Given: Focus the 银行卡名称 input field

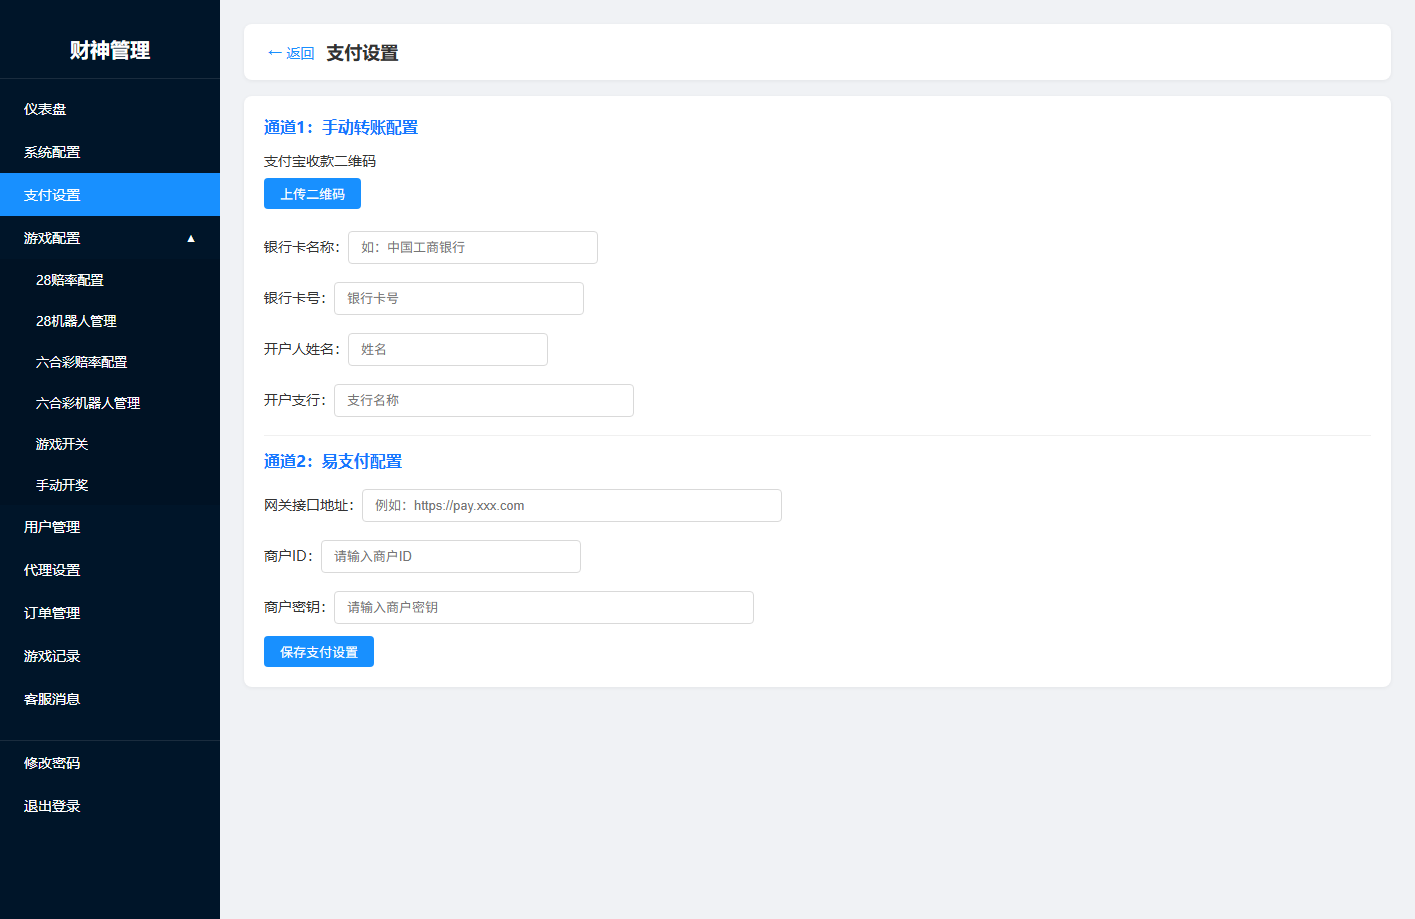Looking at the screenshot, I should coord(473,248).
